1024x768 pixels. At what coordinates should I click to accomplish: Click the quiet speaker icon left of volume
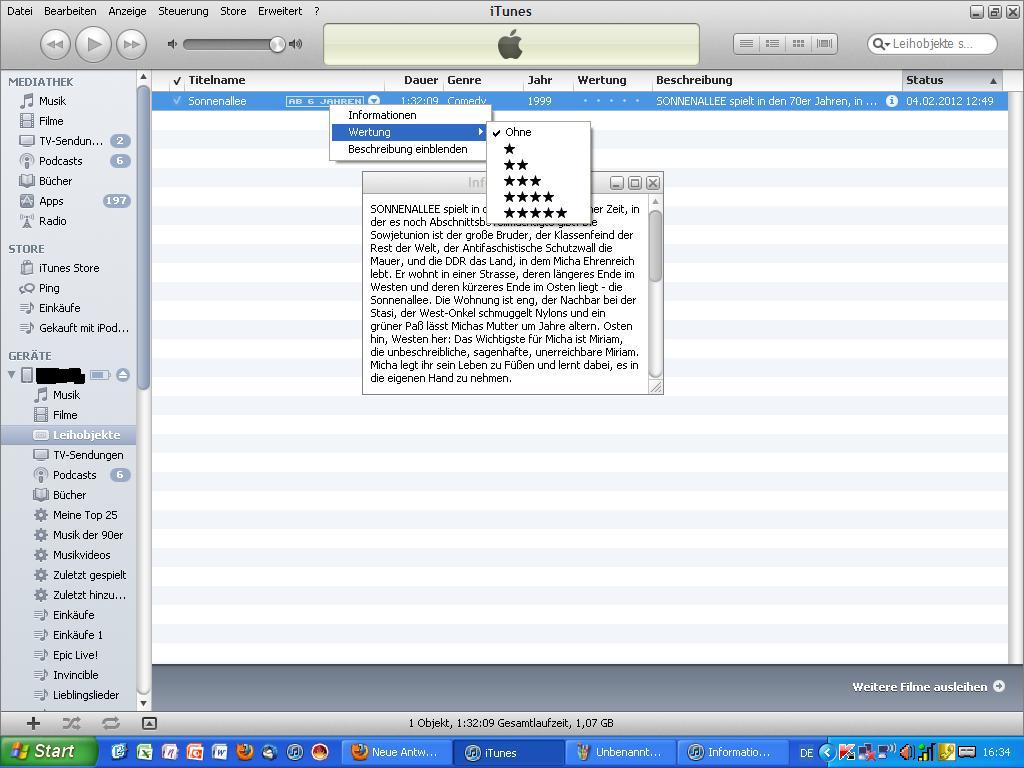(172, 44)
